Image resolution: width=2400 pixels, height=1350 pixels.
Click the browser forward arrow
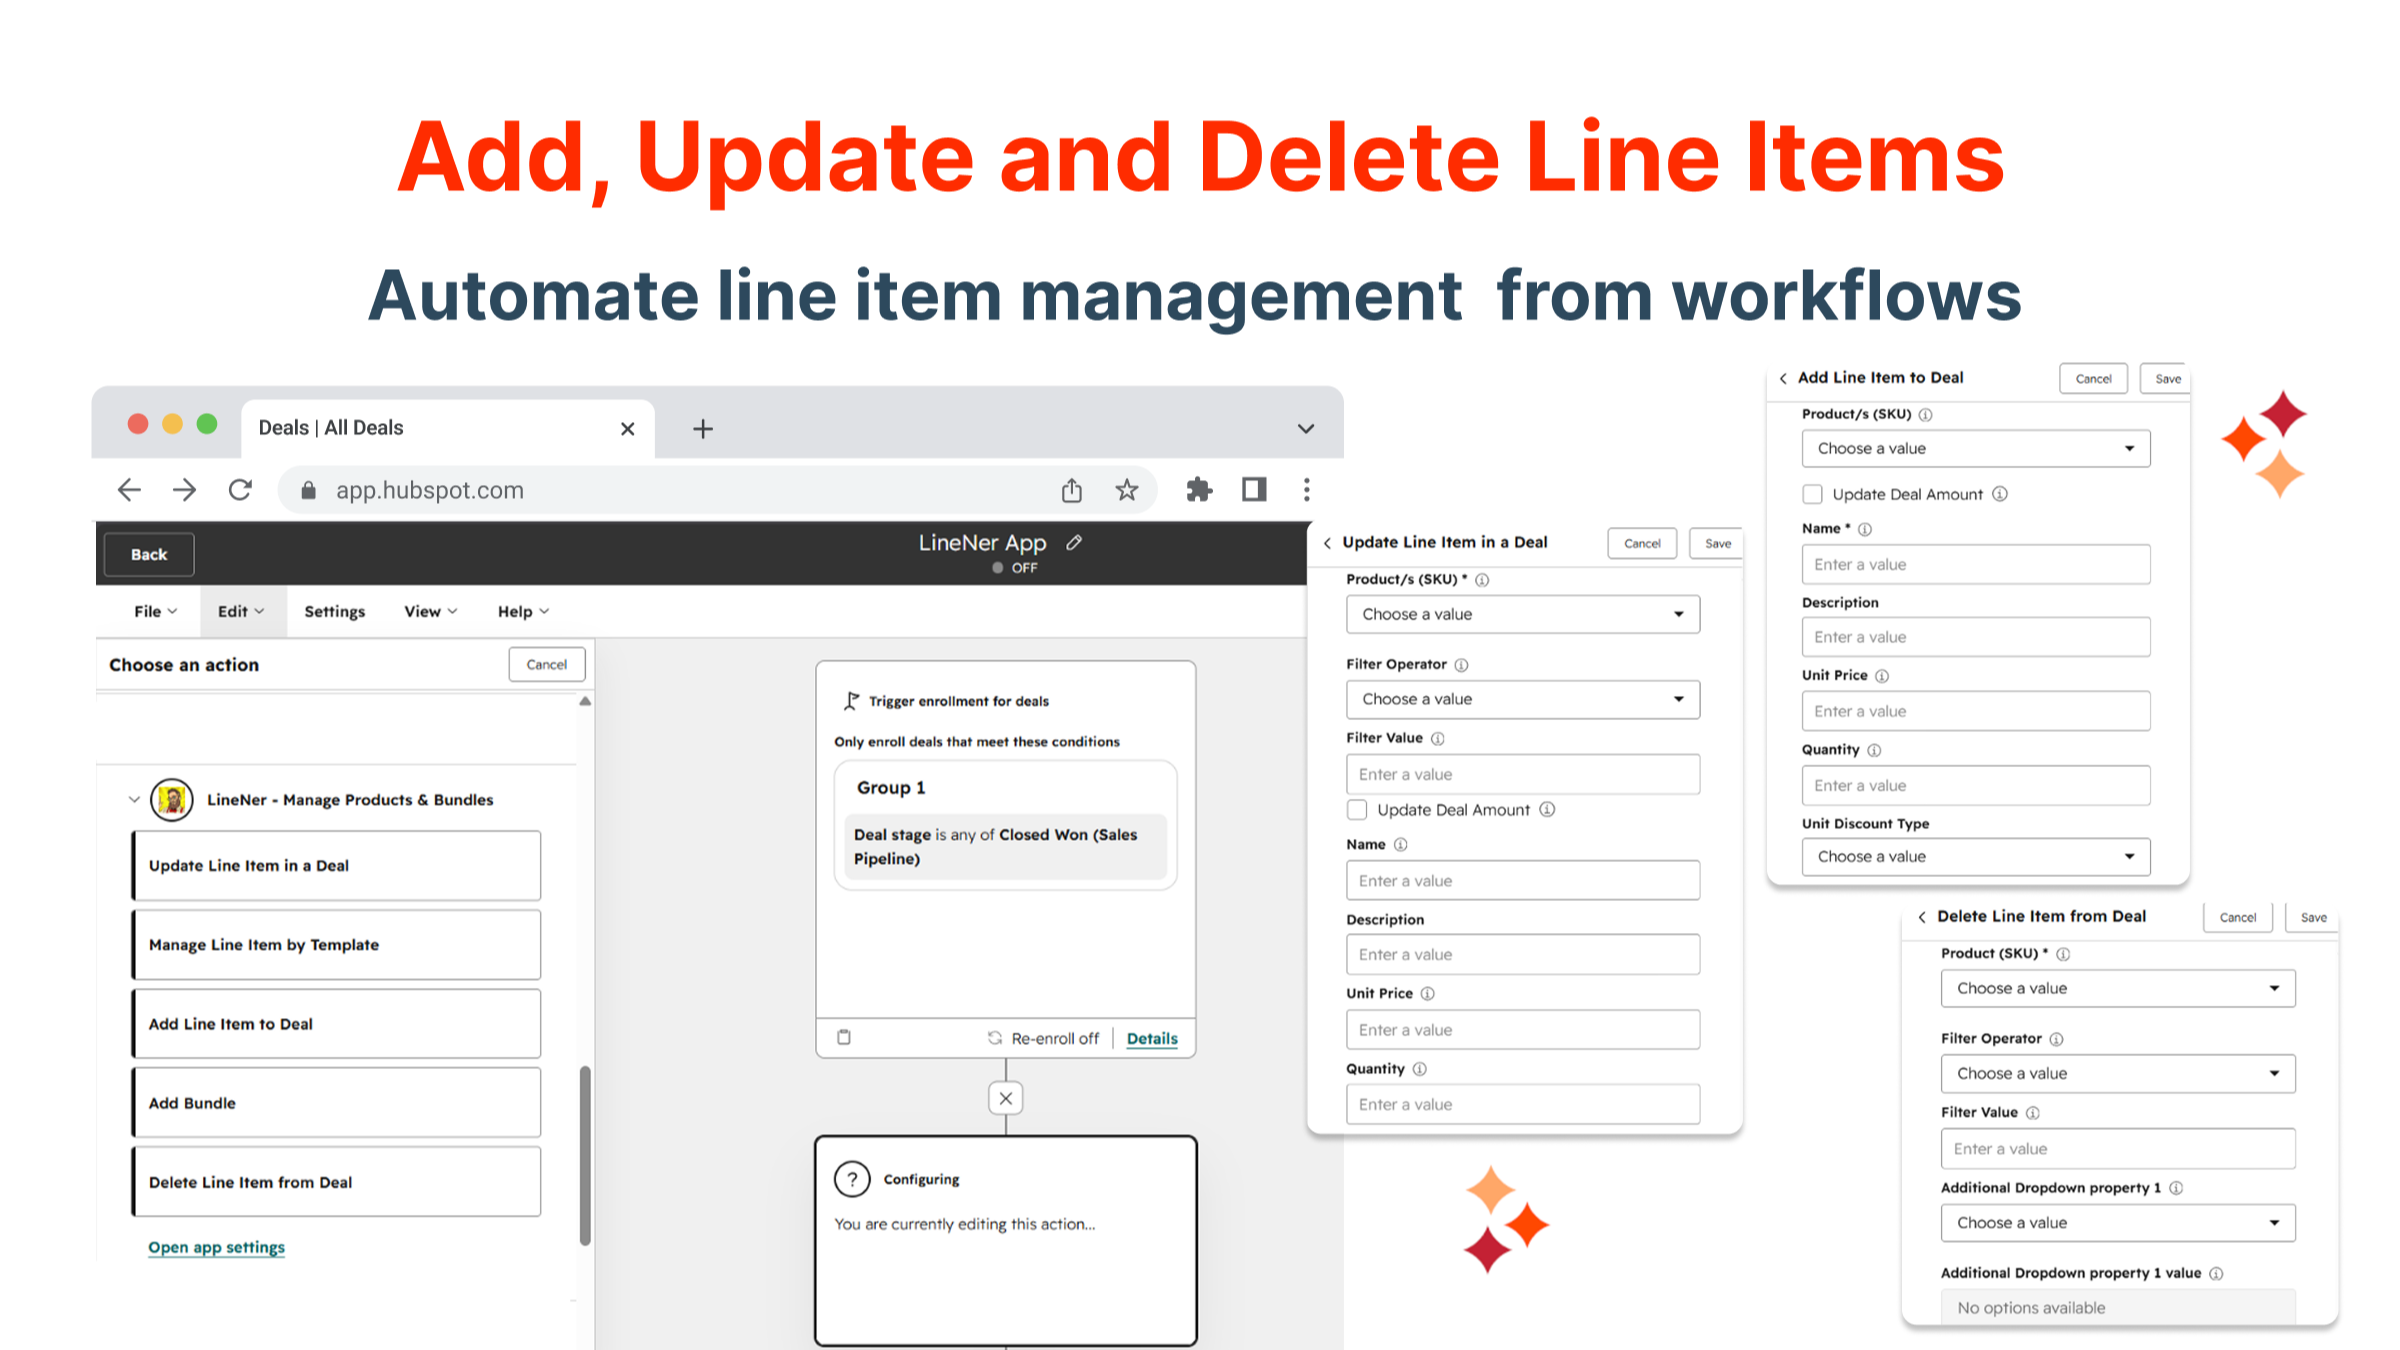tap(184, 490)
